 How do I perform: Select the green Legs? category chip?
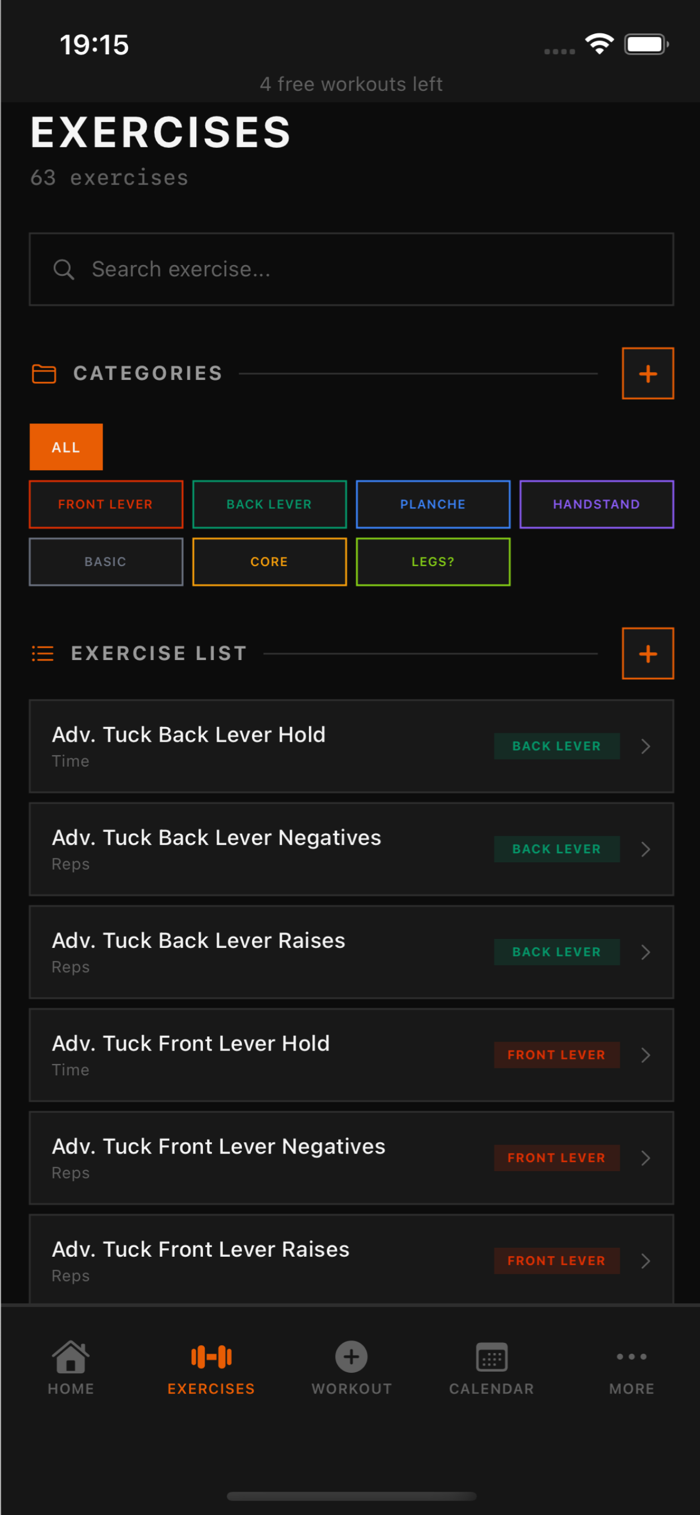(x=433, y=562)
